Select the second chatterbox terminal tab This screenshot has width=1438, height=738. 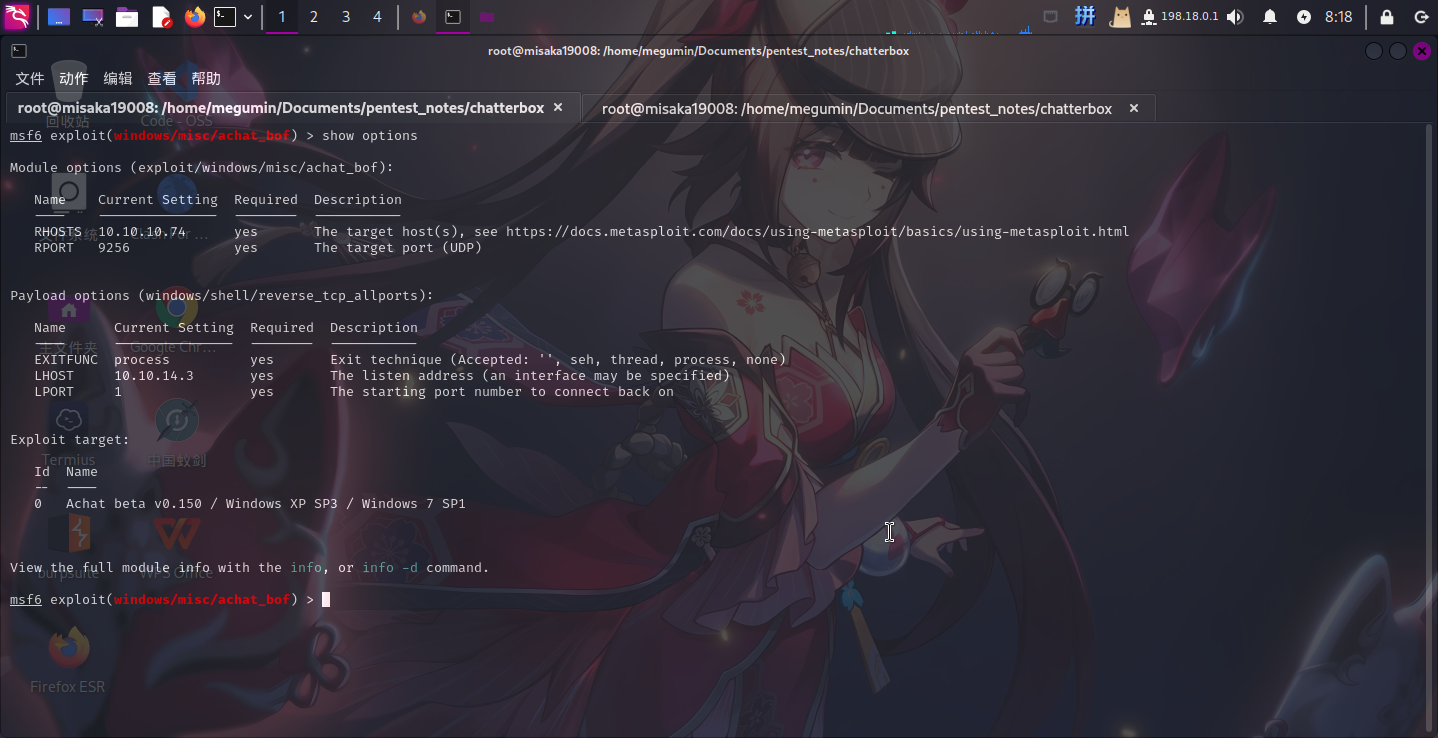pyautogui.click(x=867, y=108)
